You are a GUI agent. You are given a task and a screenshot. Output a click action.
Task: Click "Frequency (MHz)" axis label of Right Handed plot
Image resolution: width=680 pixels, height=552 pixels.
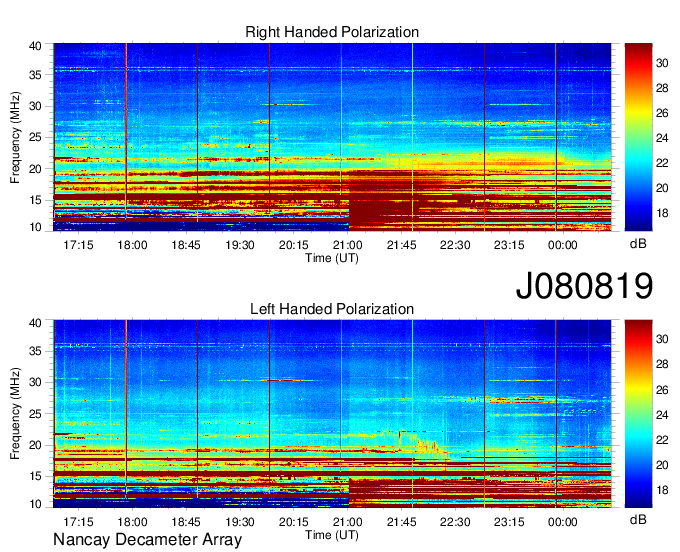point(15,137)
